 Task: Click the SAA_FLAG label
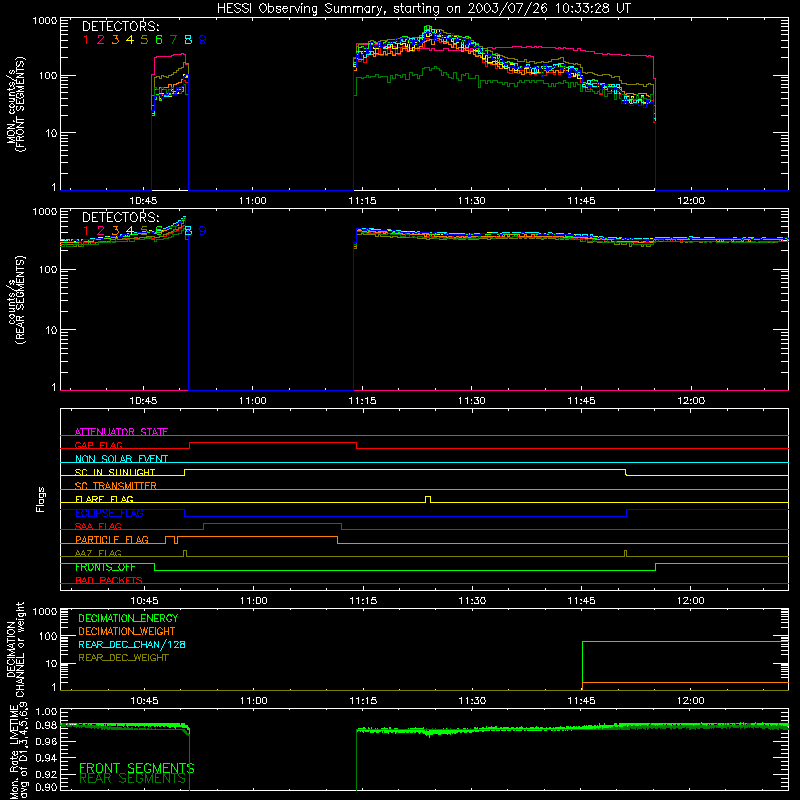98,527
